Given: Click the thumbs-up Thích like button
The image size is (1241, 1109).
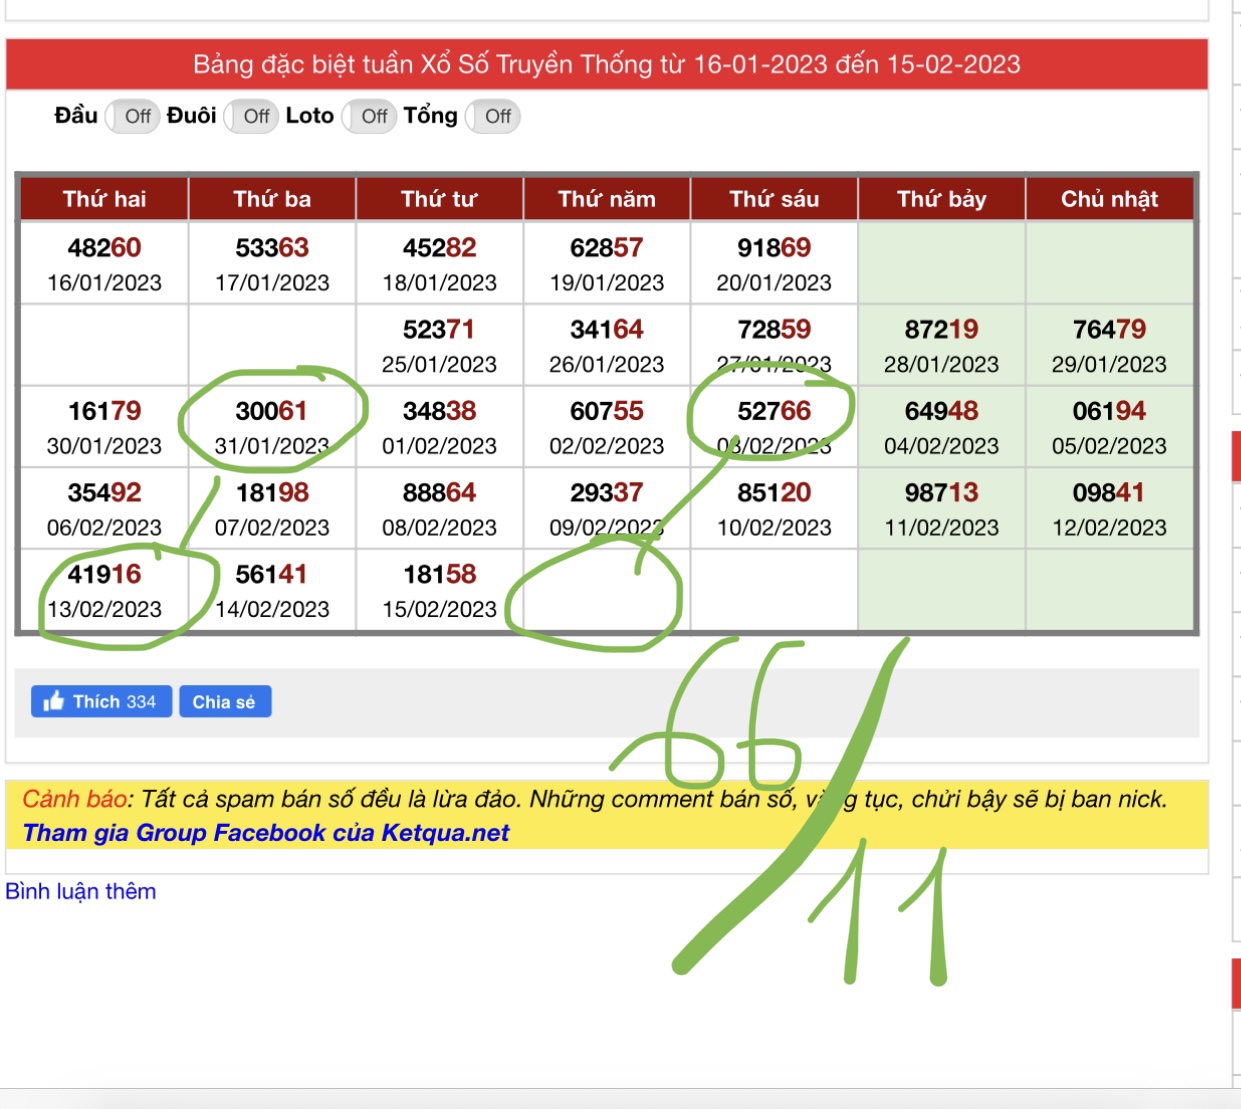Looking at the screenshot, I should click(101, 702).
